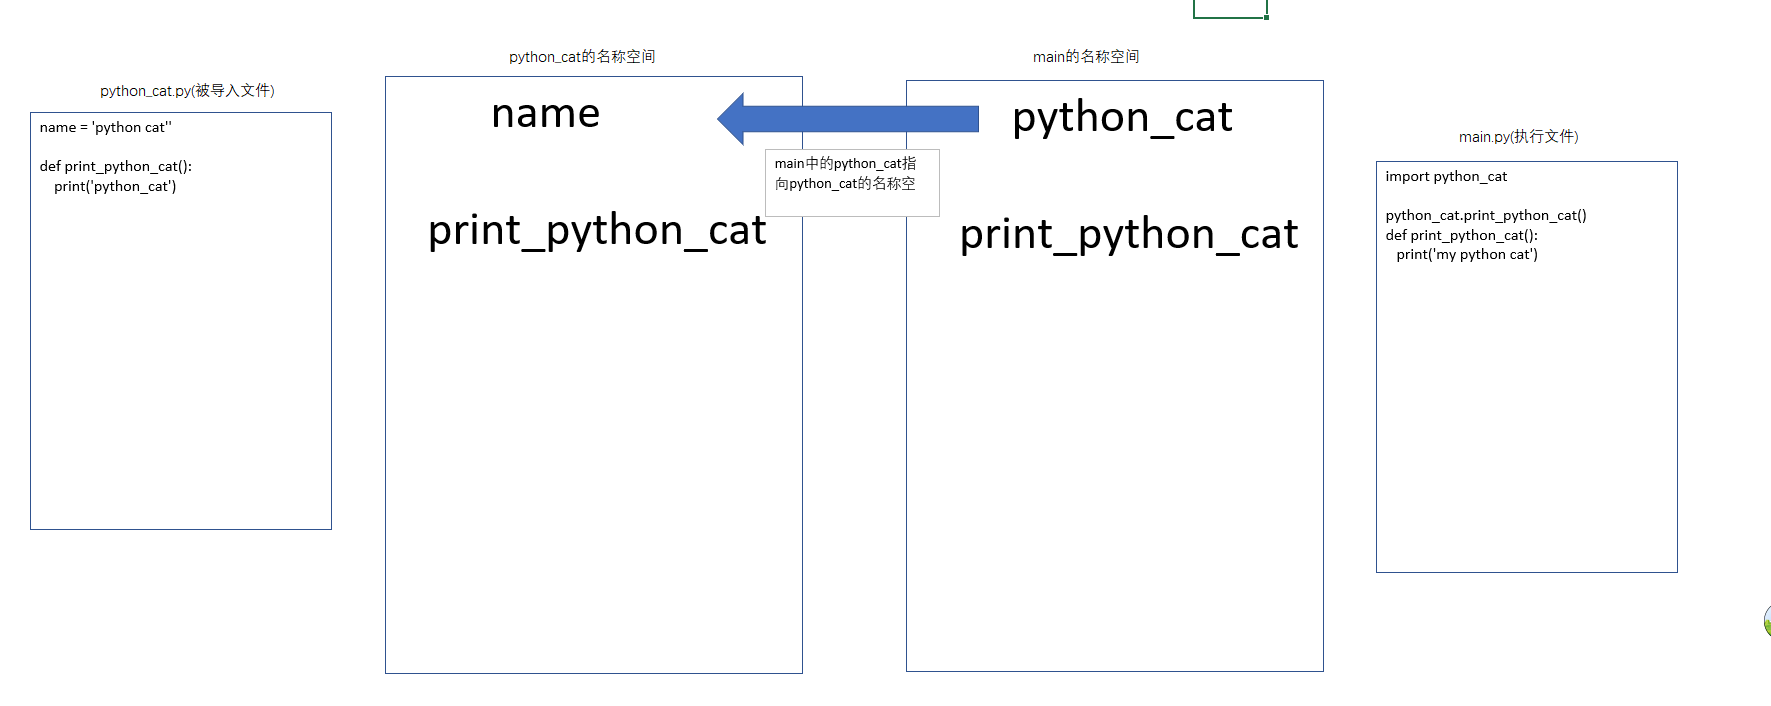Click the line "name = 'python cat''"
1771x706 pixels.
pyautogui.click(x=106, y=127)
